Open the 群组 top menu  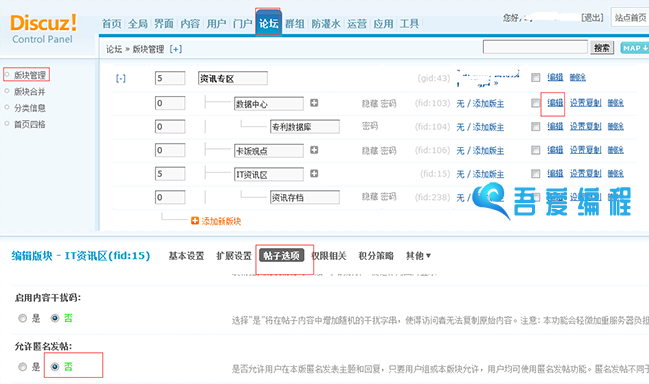click(x=295, y=24)
